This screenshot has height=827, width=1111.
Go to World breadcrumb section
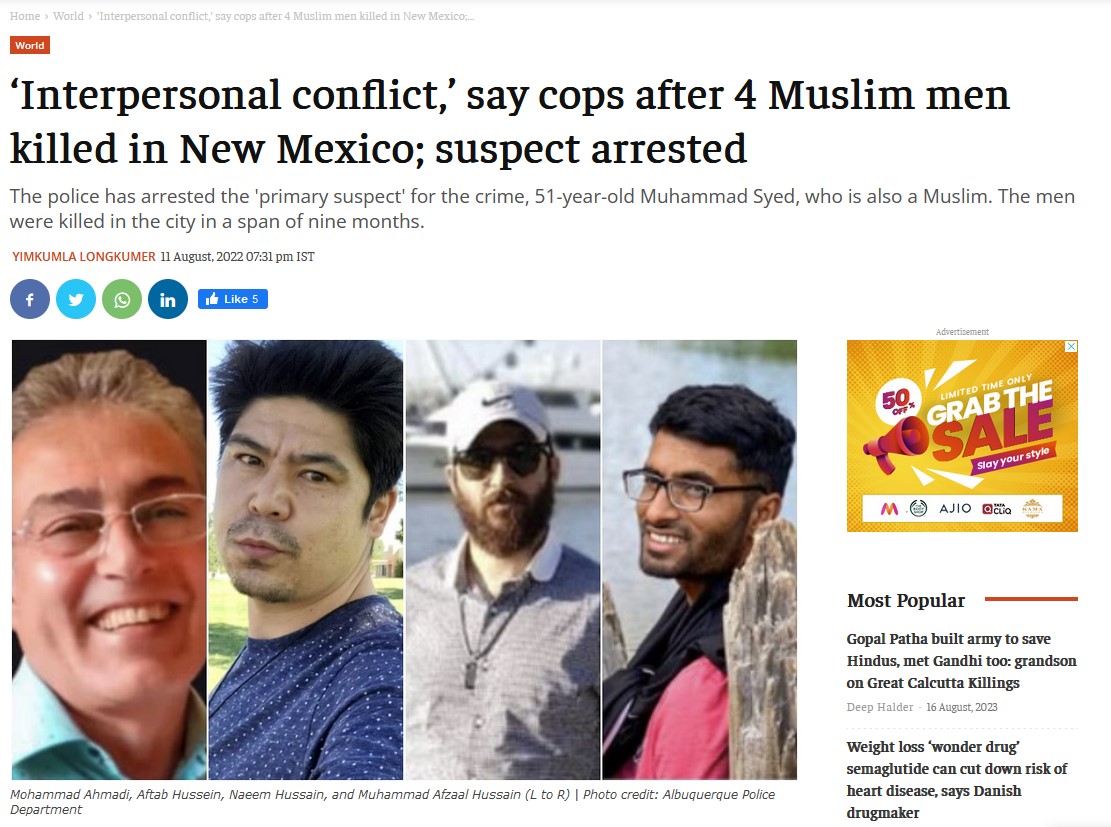coord(68,16)
